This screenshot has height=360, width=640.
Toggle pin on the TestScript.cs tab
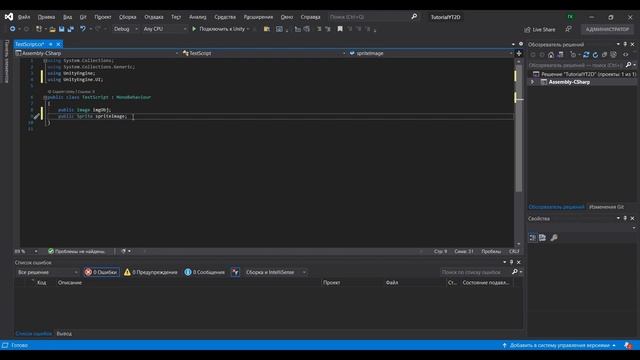click(x=51, y=44)
